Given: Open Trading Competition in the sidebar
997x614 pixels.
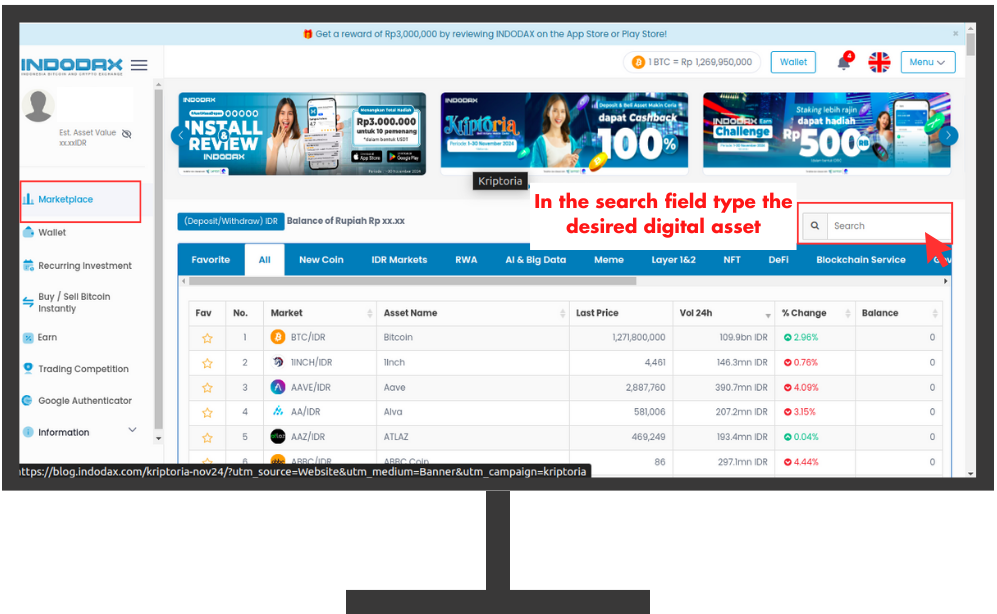Looking at the screenshot, I should tap(83, 369).
